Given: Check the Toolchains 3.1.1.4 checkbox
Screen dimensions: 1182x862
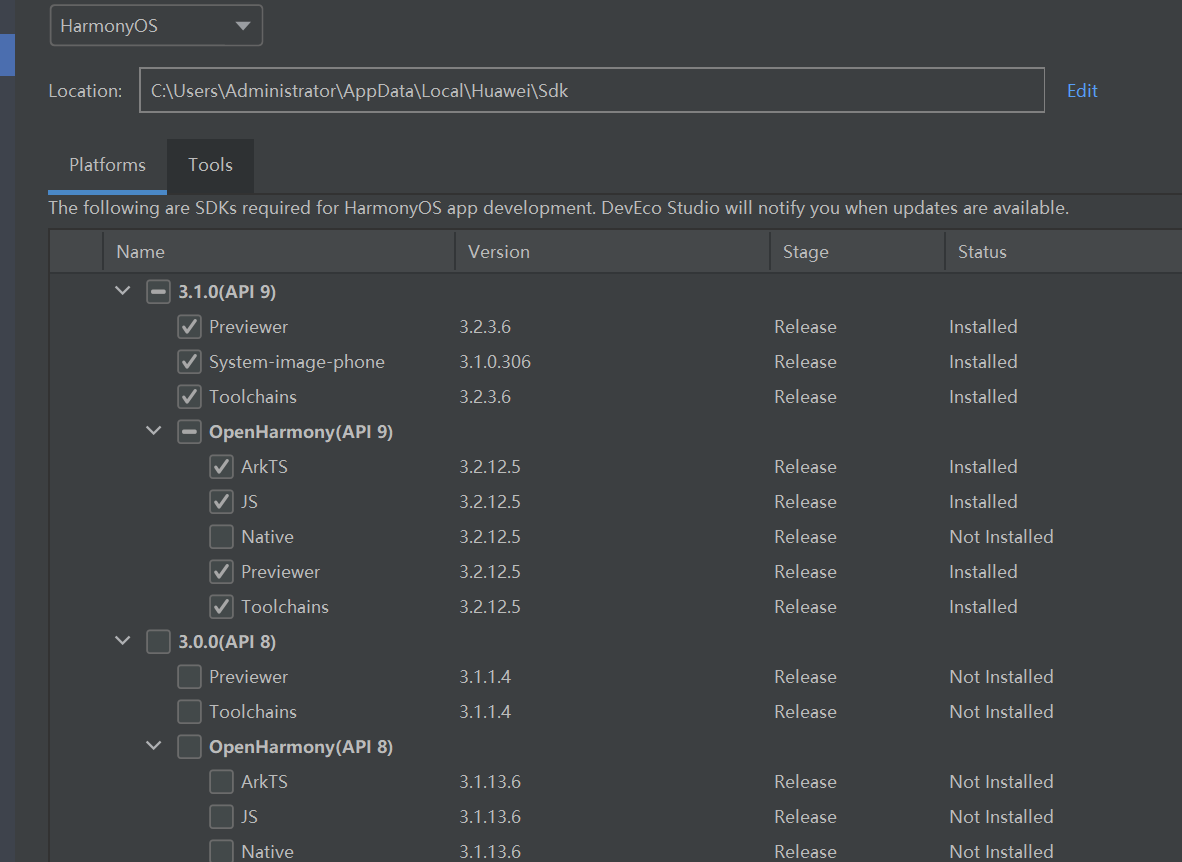Looking at the screenshot, I should tap(189, 712).
